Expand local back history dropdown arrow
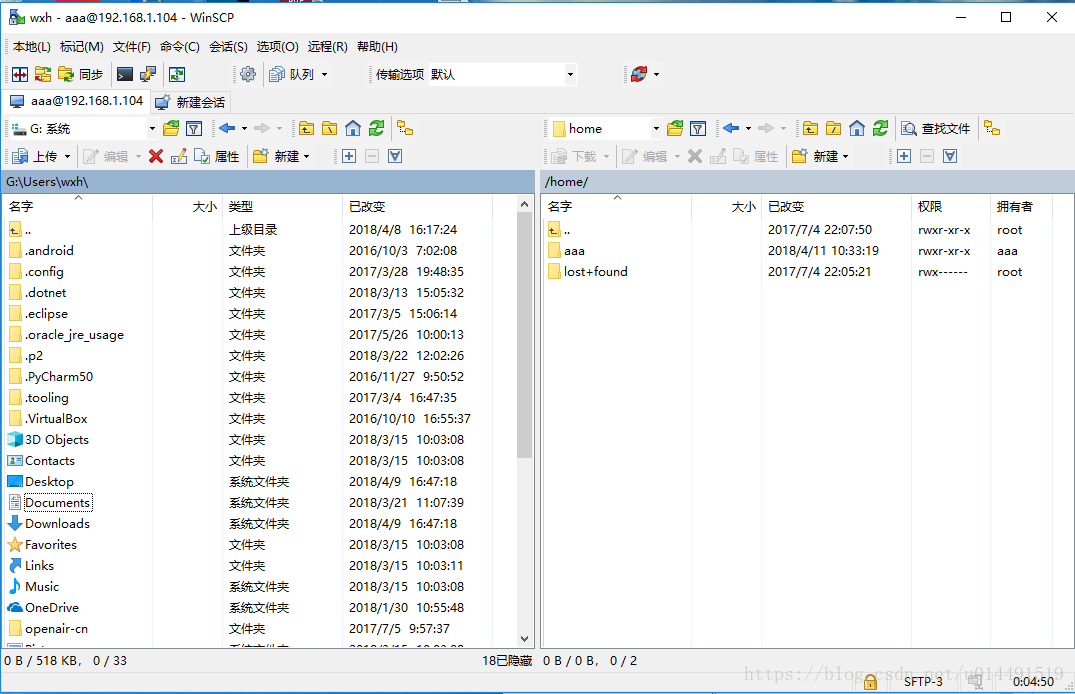 click(x=244, y=128)
